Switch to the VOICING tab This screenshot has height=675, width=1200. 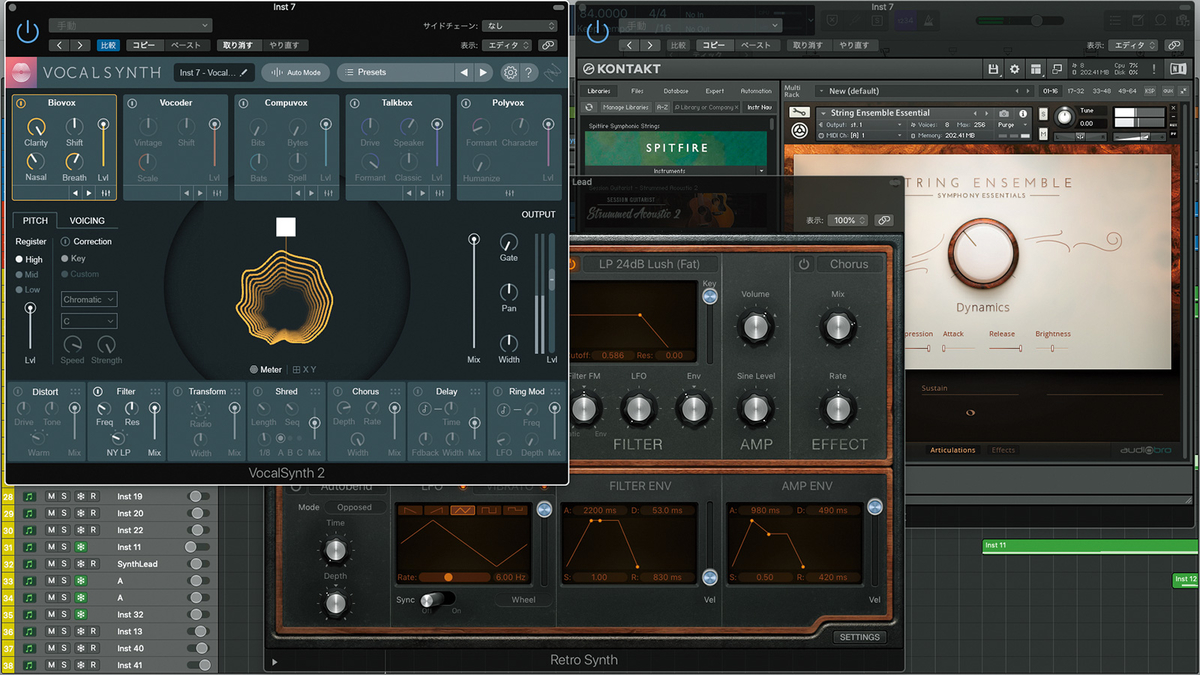87,221
